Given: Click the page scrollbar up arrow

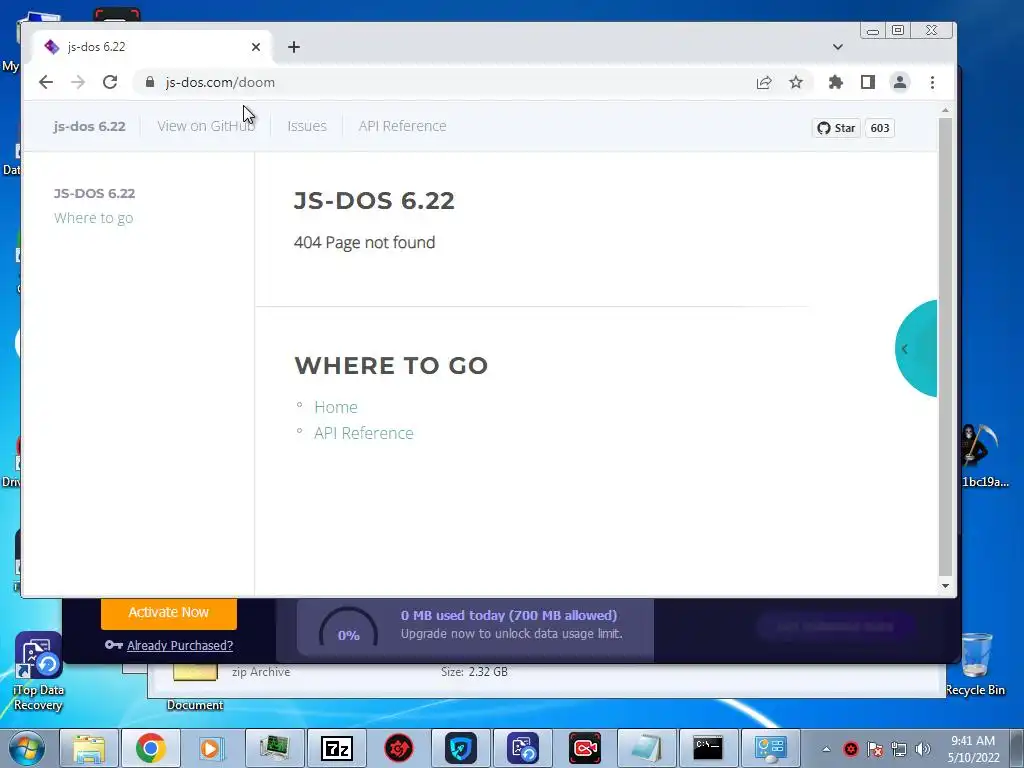Looking at the screenshot, I should click(x=945, y=110).
